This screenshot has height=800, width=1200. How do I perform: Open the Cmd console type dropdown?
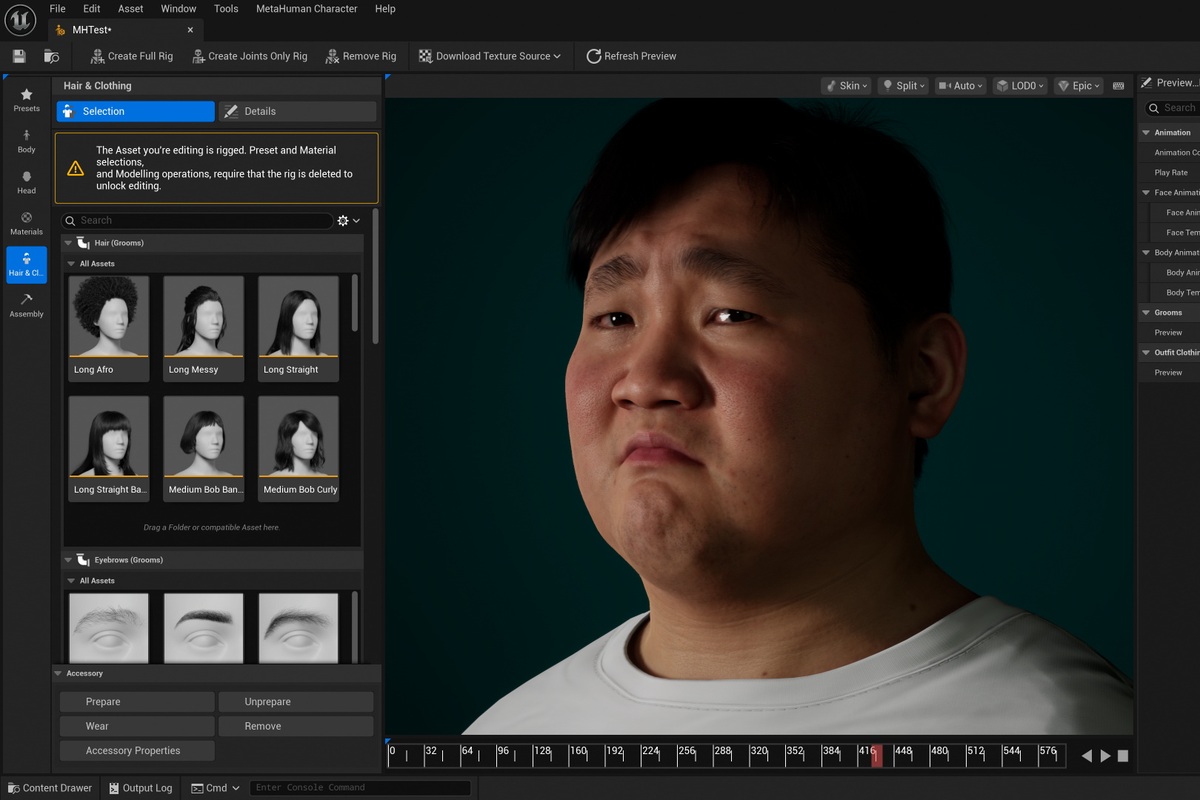click(x=216, y=788)
